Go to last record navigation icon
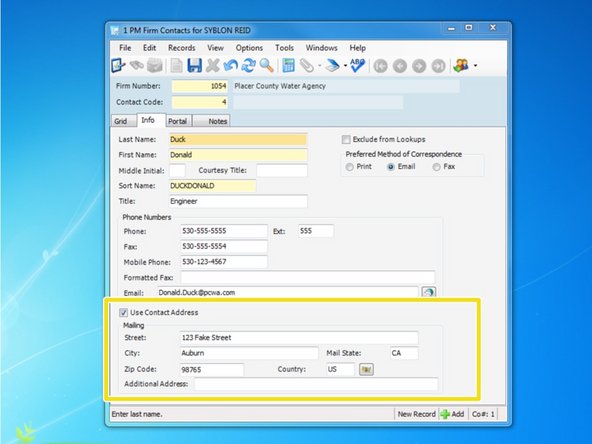This screenshot has width=592, height=444. point(438,66)
